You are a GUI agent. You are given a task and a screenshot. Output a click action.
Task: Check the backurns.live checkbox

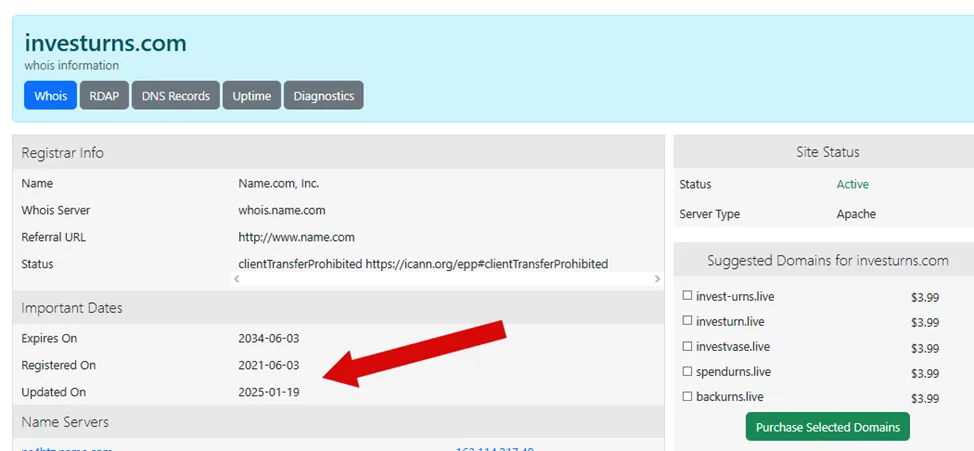pyautogui.click(x=687, y=396)
